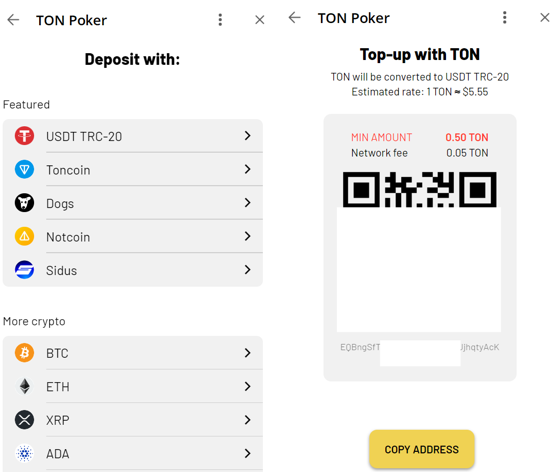Select the USDT TRC-20 Tether icon
Image resolution: width=557 pixels, height=472 pixels.
point(25,136)
